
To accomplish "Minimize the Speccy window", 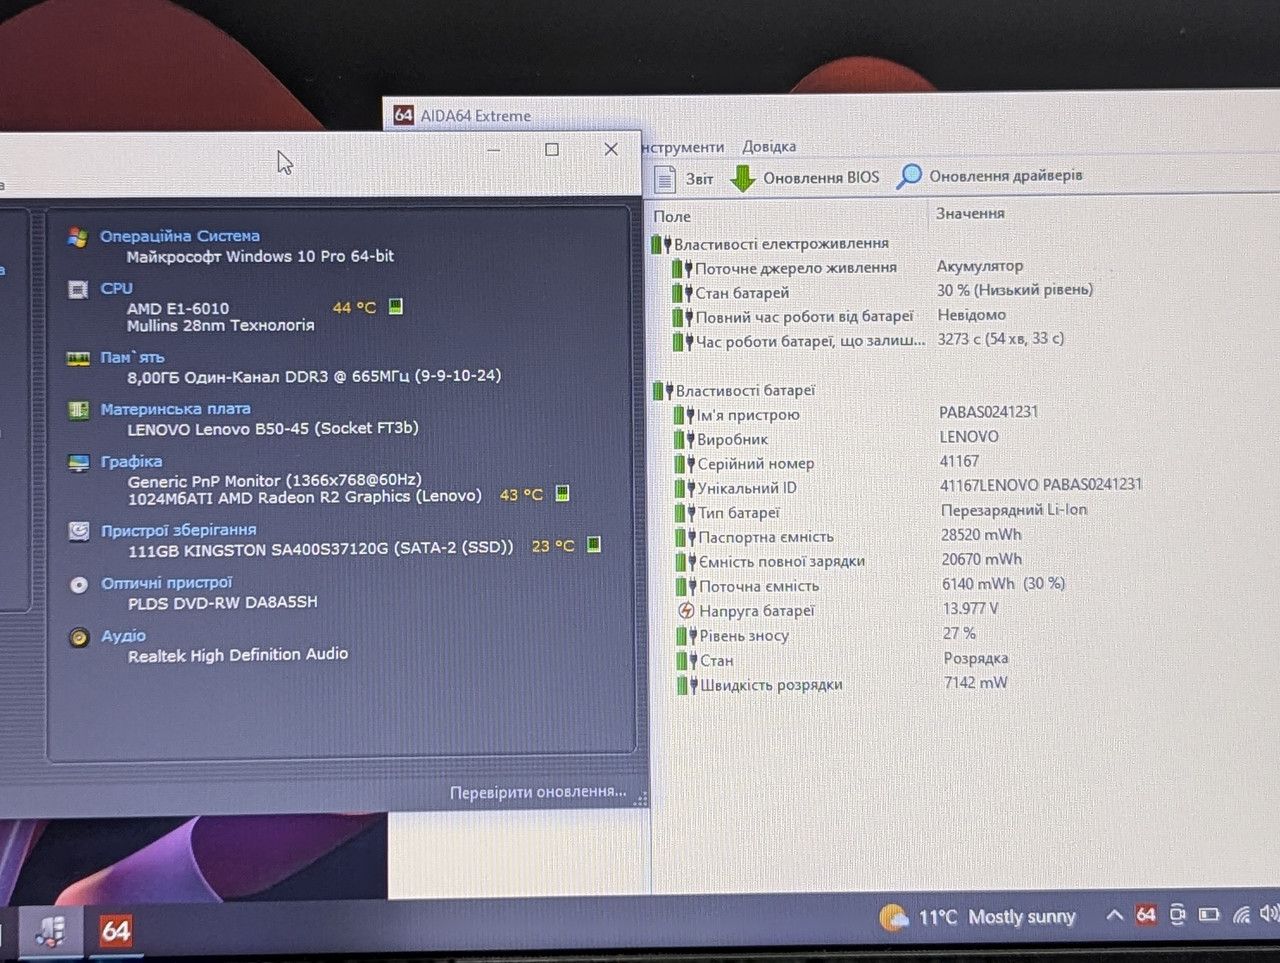I will point(494,149).
